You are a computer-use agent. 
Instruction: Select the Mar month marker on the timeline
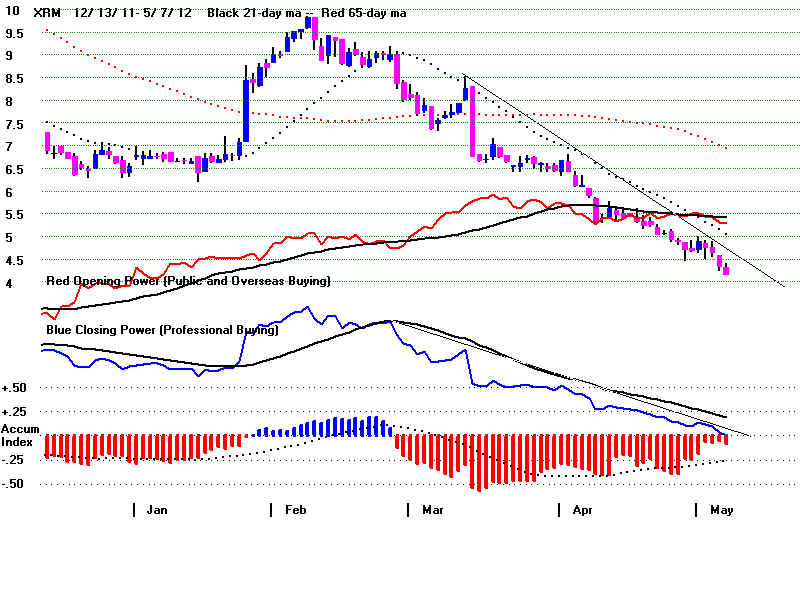[432, 510]
